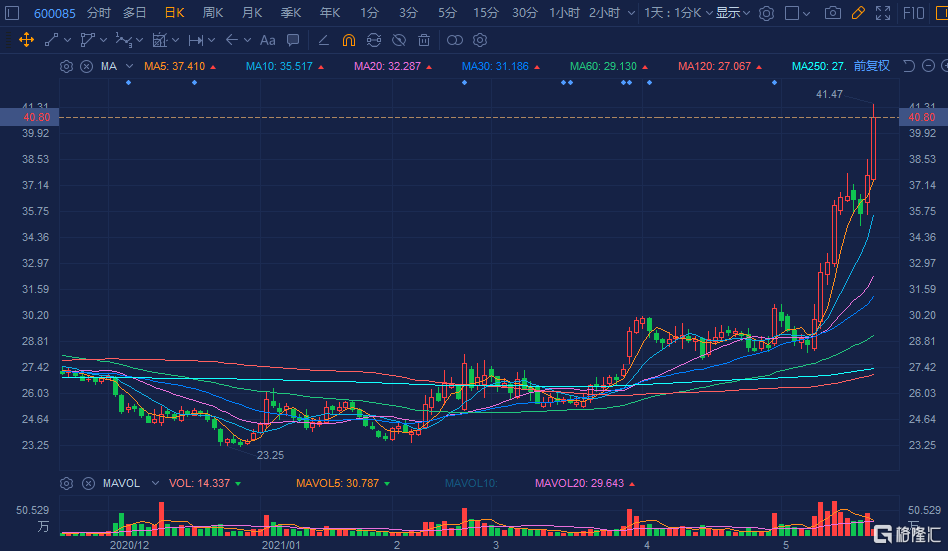The width and height of the screenshot is (948, 551).
Task: Click the undo zoom arrow icon
Action: [x=908, y=66]
